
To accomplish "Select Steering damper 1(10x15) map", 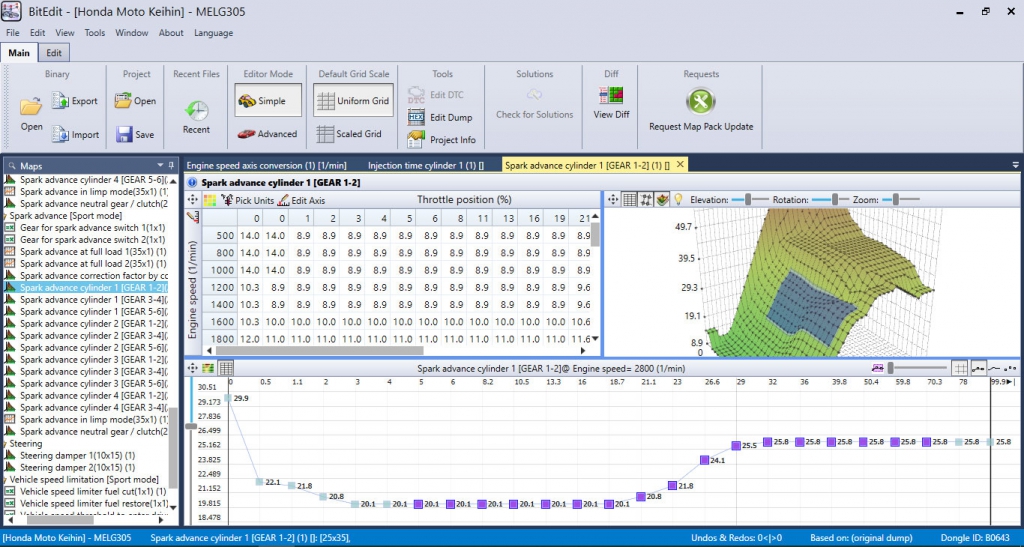I will click(78, 456).
